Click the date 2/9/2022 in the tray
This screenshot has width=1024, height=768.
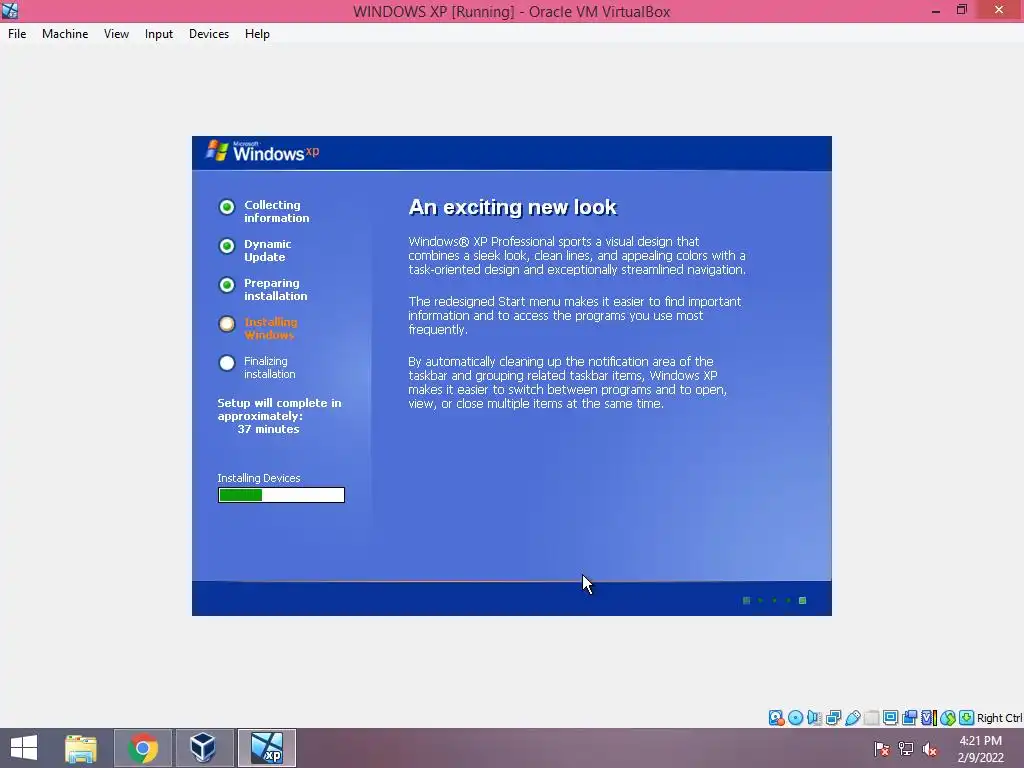point(980,758)
